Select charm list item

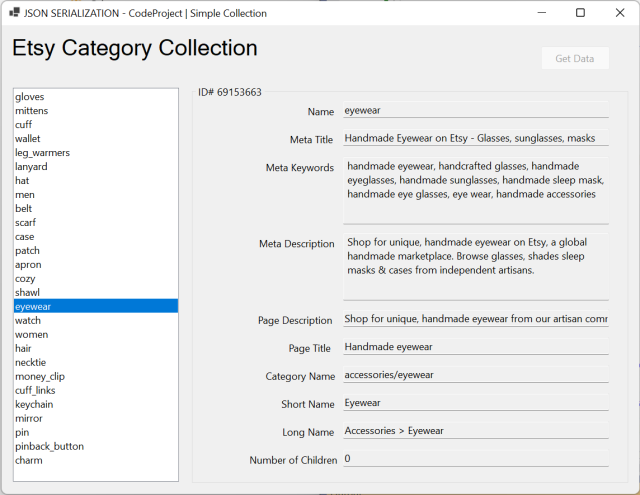pyautogui.click(x=96, y=460)
